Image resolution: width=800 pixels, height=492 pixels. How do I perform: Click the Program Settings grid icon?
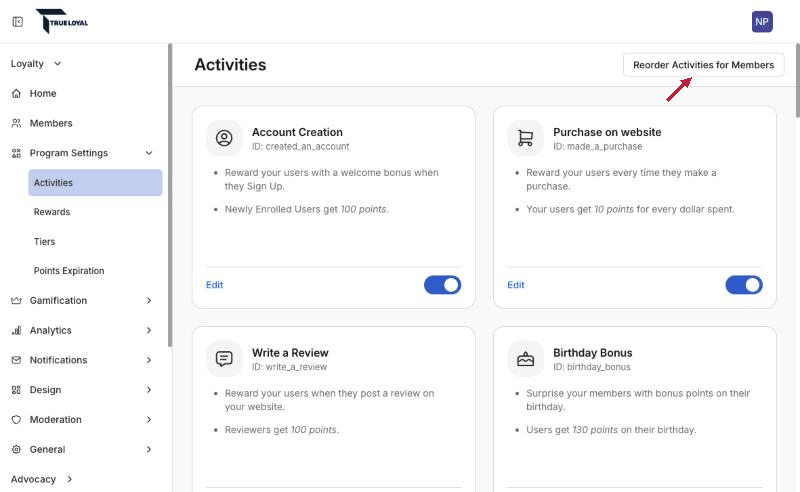point(16,153)
